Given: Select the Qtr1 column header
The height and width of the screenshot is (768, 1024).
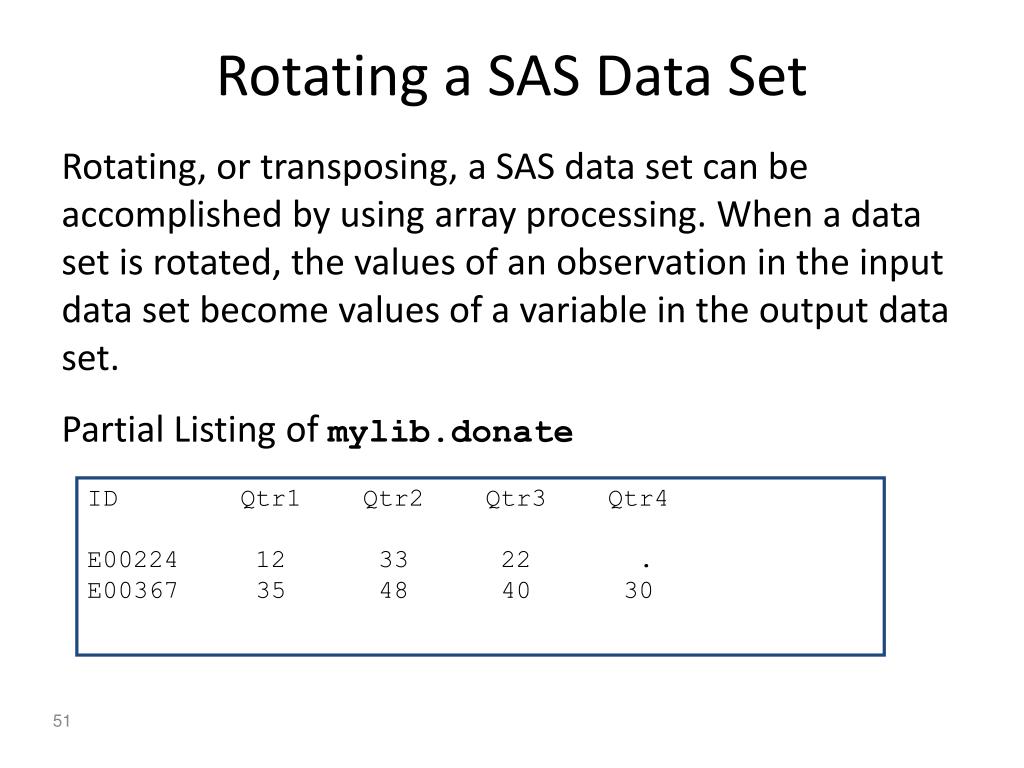Looking at the screenshot, I should pos(270,500).
